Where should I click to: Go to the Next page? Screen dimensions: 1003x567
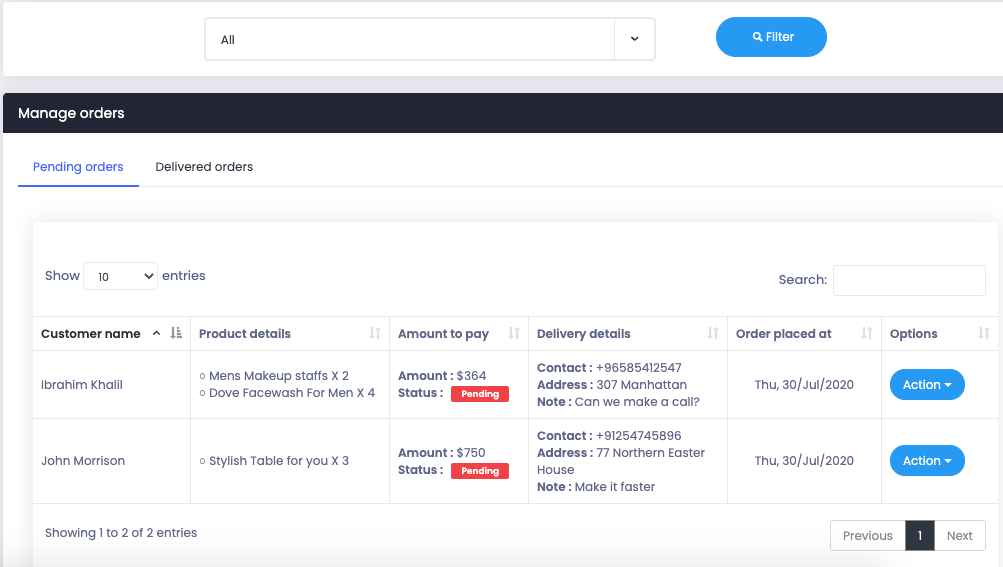pos(960,536)
